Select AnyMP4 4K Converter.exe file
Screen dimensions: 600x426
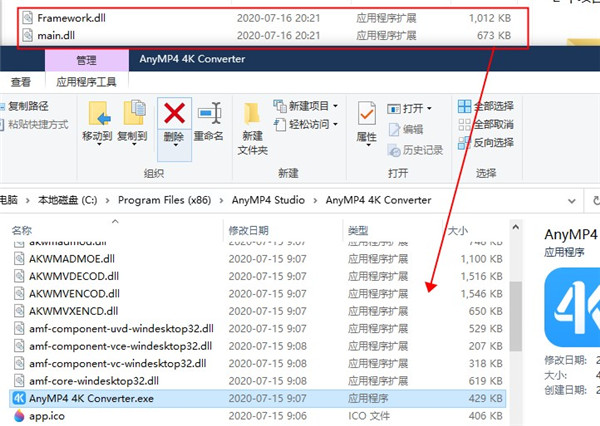tap(257, 398)
